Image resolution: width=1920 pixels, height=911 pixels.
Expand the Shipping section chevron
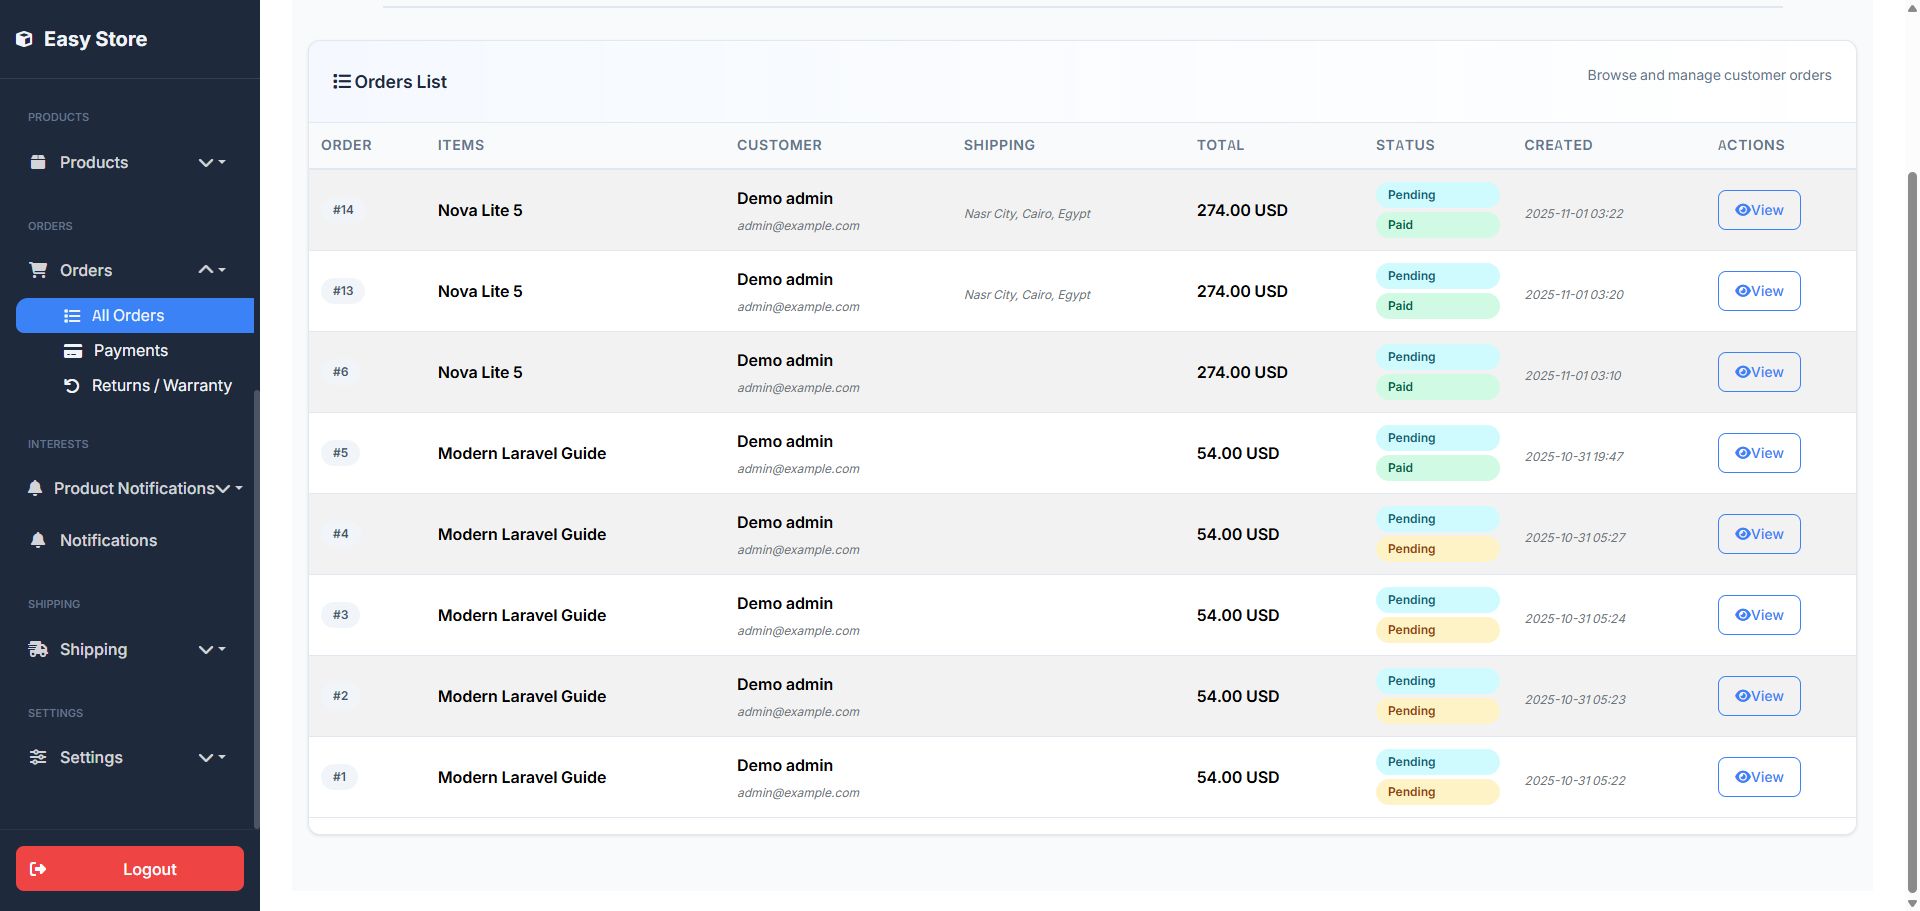pos(206,649)
